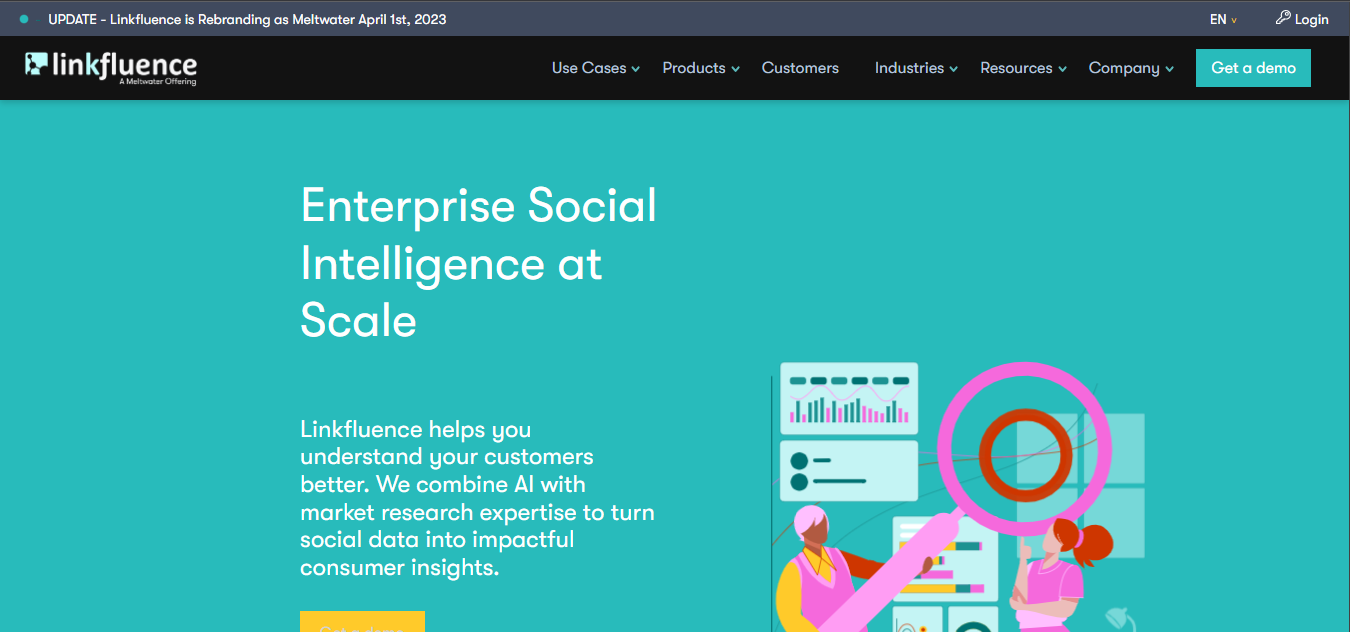The image size is (1350, 632).
Task: Click the Login link
Action: click(x=1311, y=19)
